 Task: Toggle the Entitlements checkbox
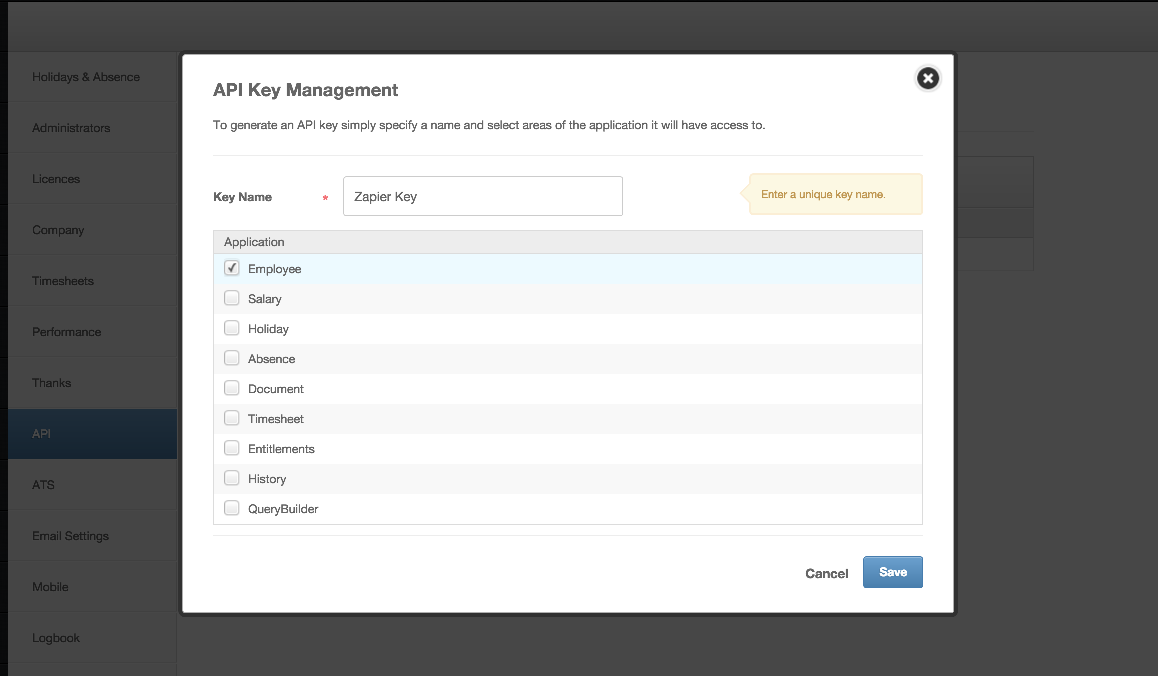tap(232, 448)
